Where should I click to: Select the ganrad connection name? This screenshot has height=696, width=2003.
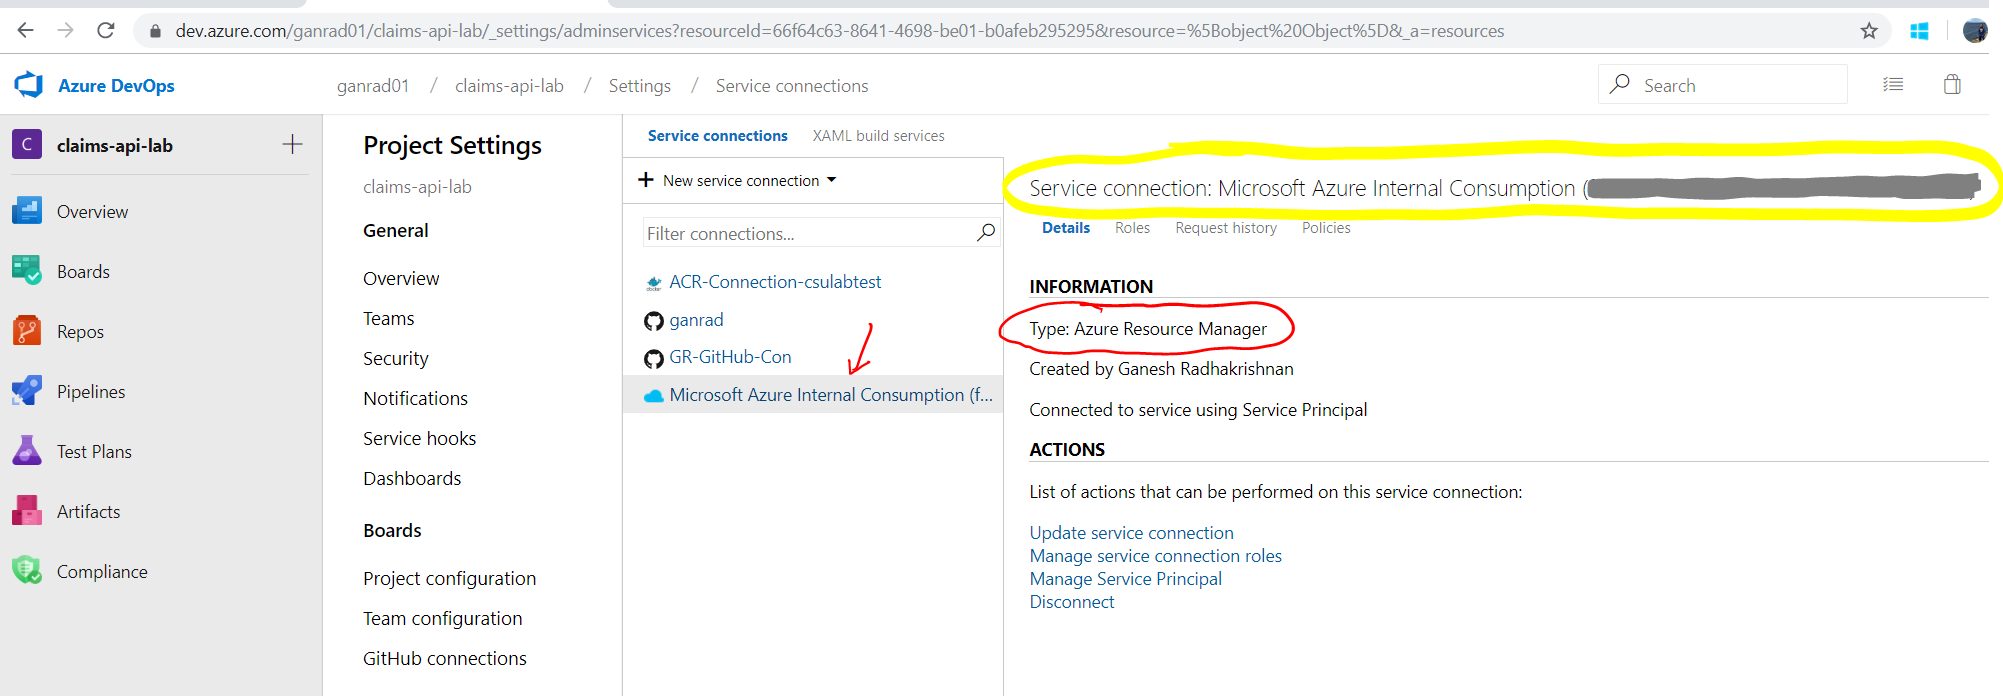(696, 320)
